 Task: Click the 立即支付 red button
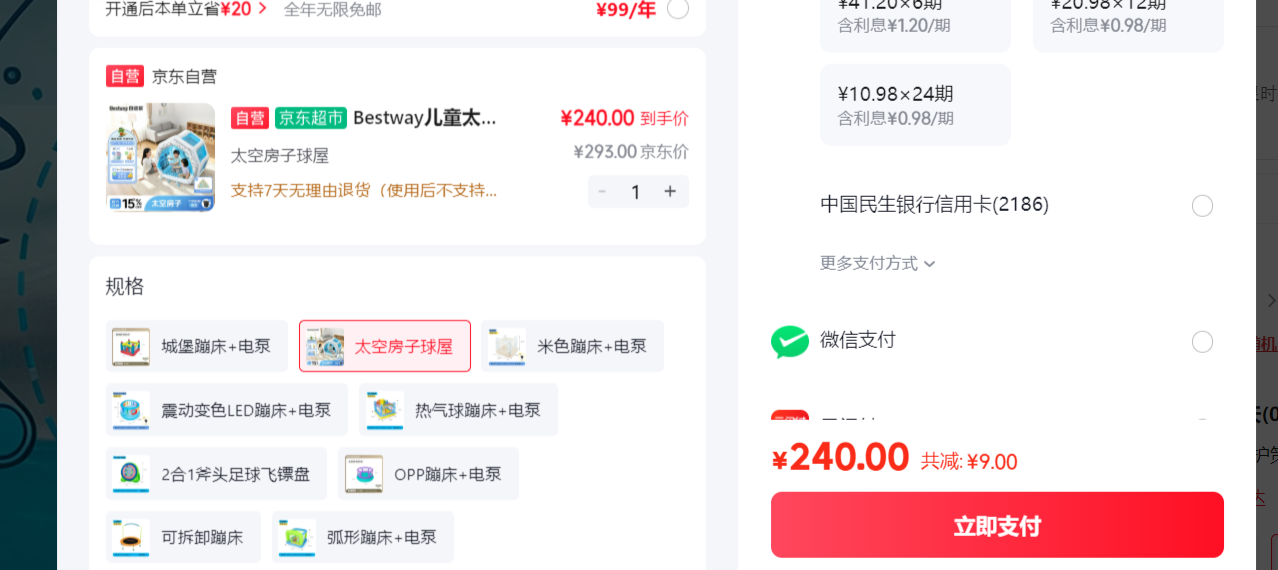pyautogui.click(x=997, y=525)
